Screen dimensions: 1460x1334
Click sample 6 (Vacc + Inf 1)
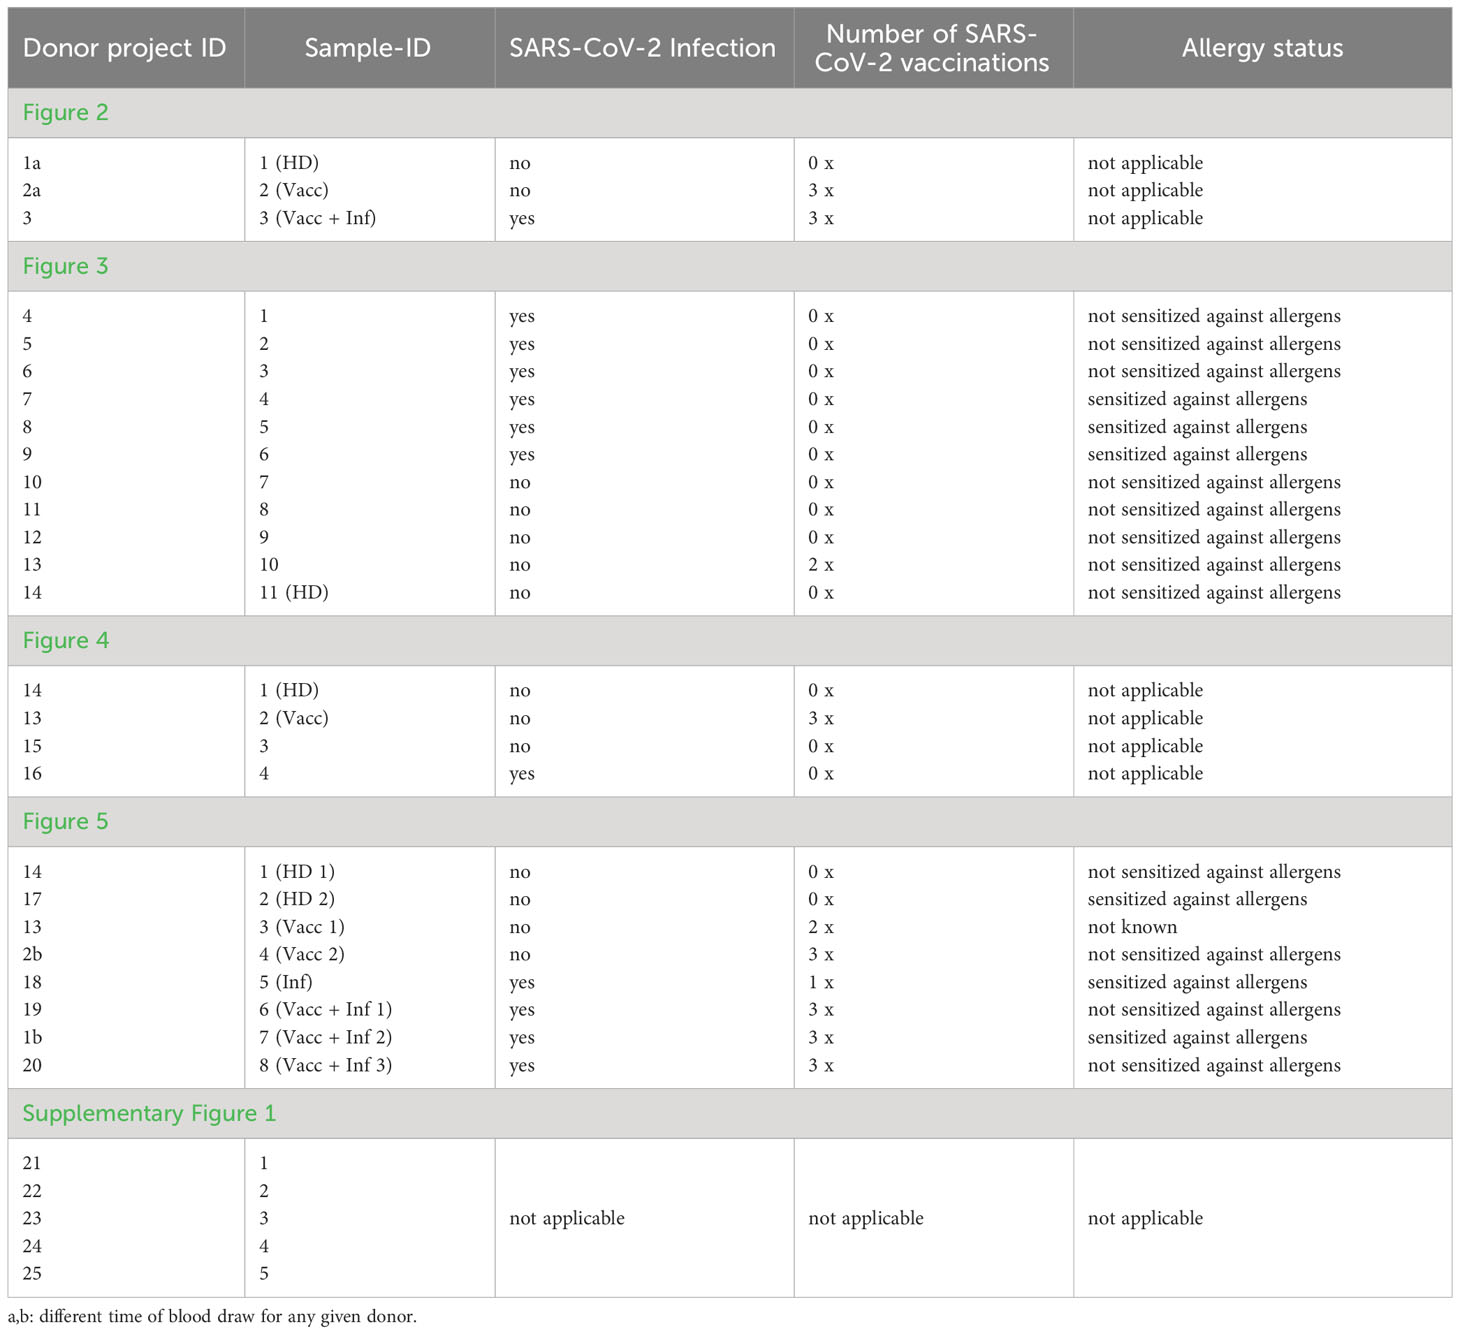326,1009
